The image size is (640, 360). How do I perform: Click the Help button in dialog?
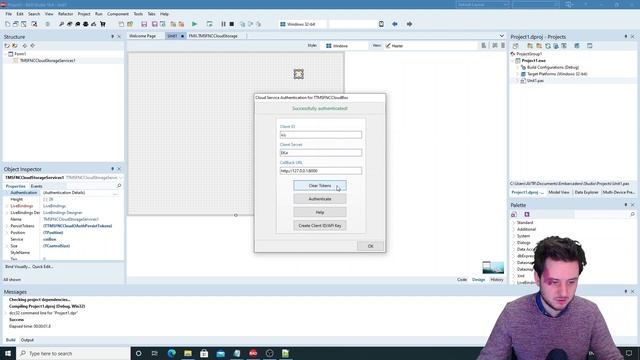320,212
